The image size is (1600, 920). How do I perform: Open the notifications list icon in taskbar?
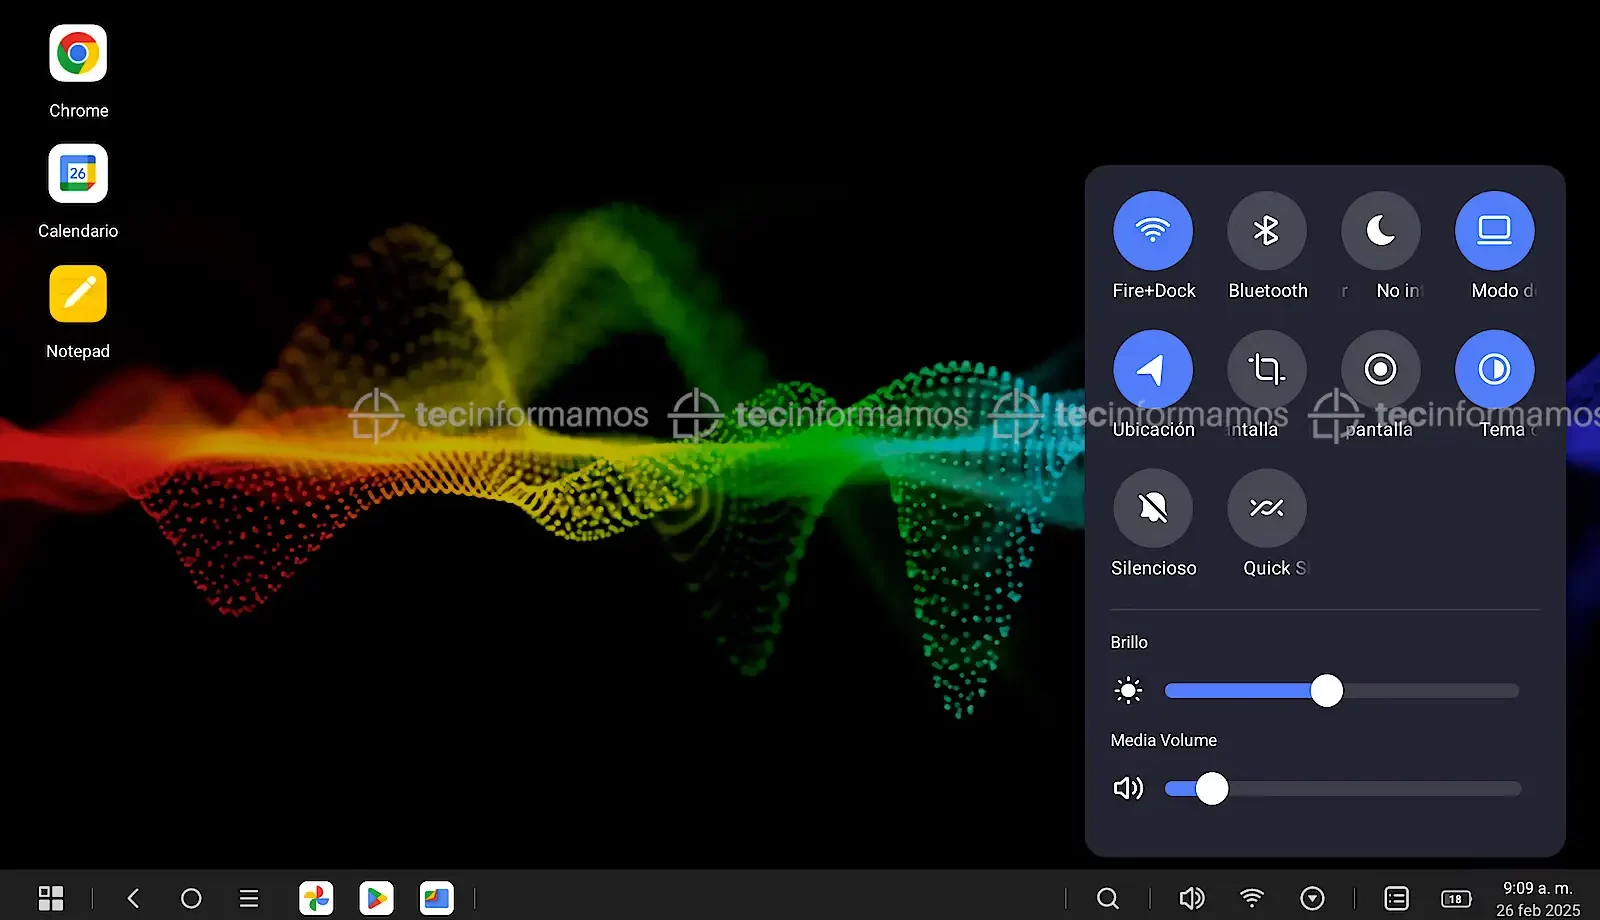[x=1396, y=898]
